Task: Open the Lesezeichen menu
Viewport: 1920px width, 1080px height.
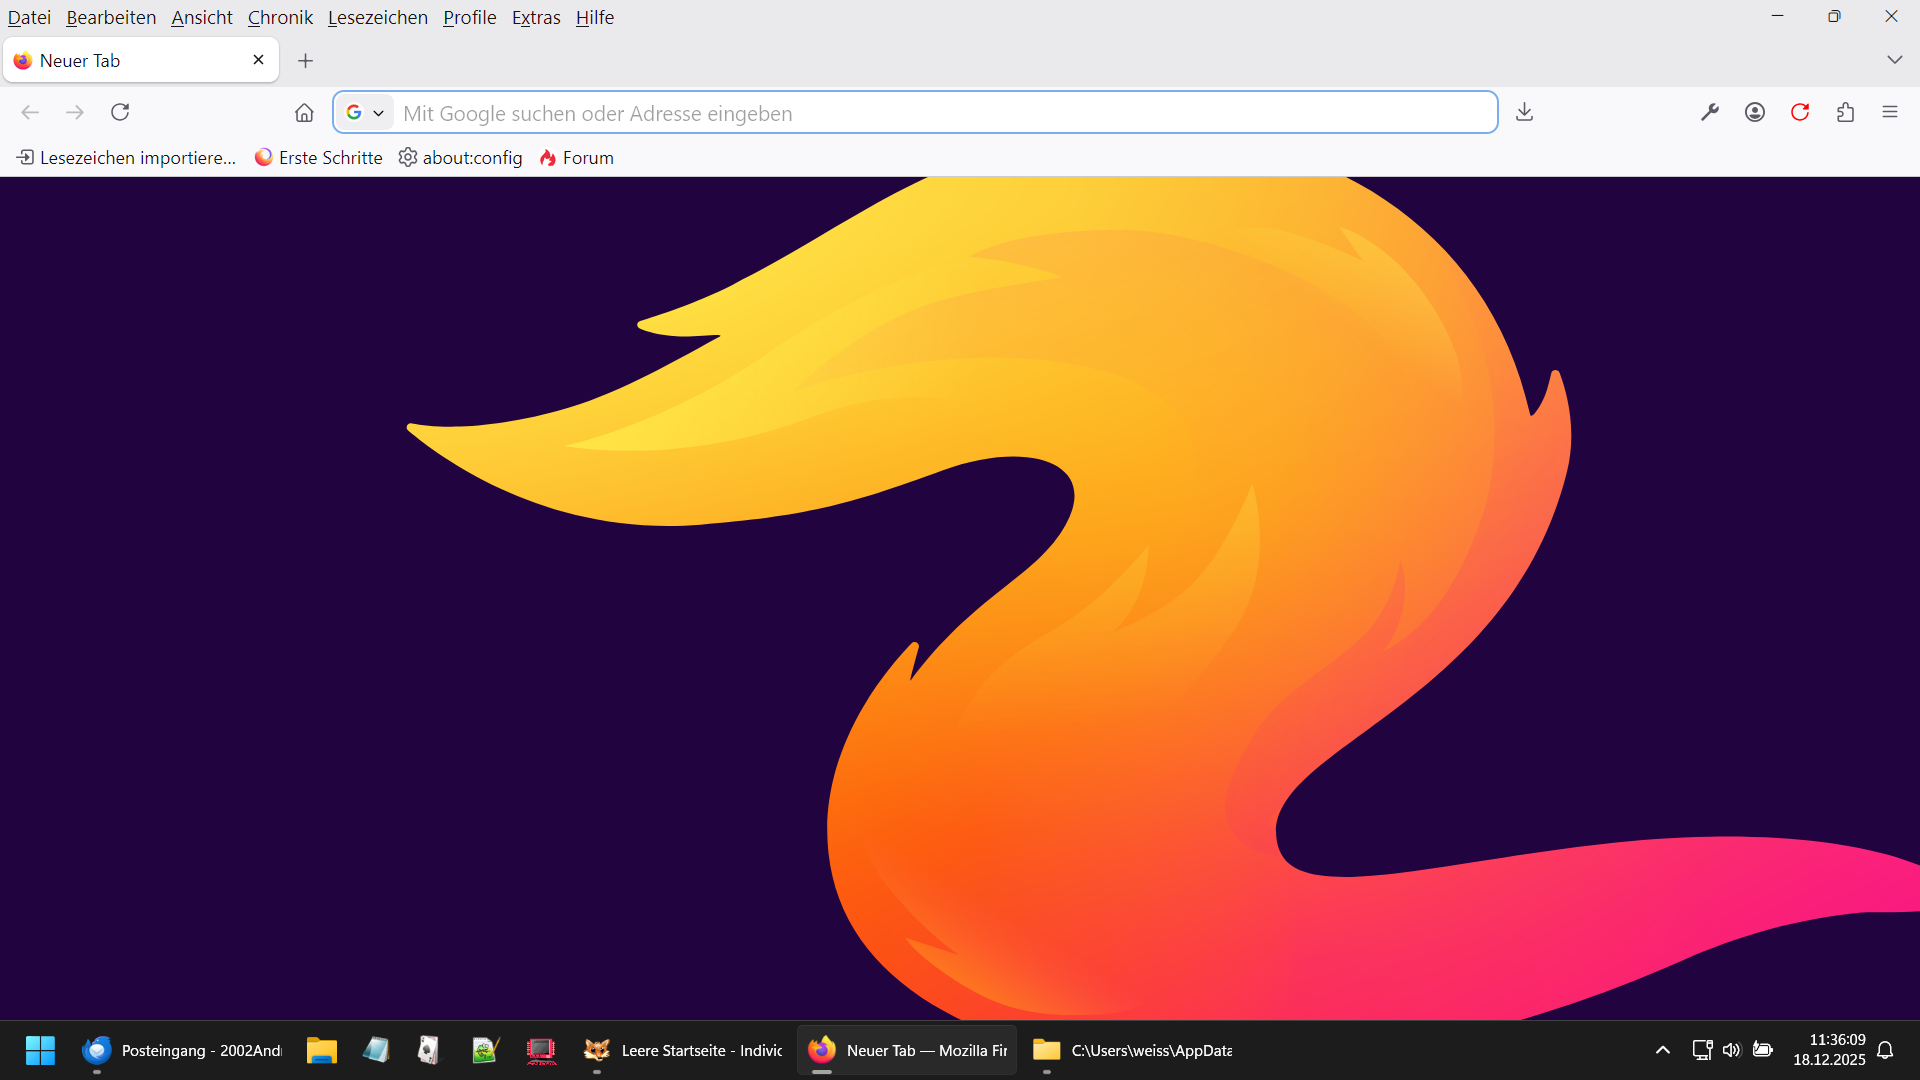Action: click(x=377, y=17)
